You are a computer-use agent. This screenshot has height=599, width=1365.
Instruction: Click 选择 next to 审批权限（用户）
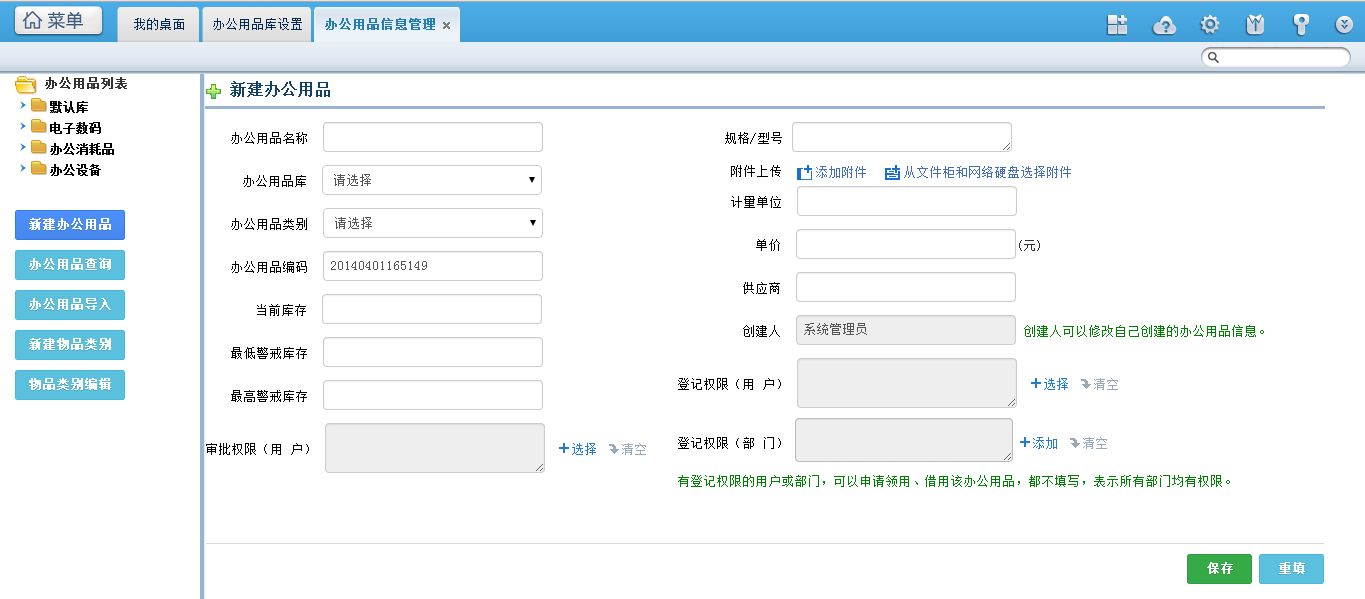pyautogui.click(x=578, y=449)
